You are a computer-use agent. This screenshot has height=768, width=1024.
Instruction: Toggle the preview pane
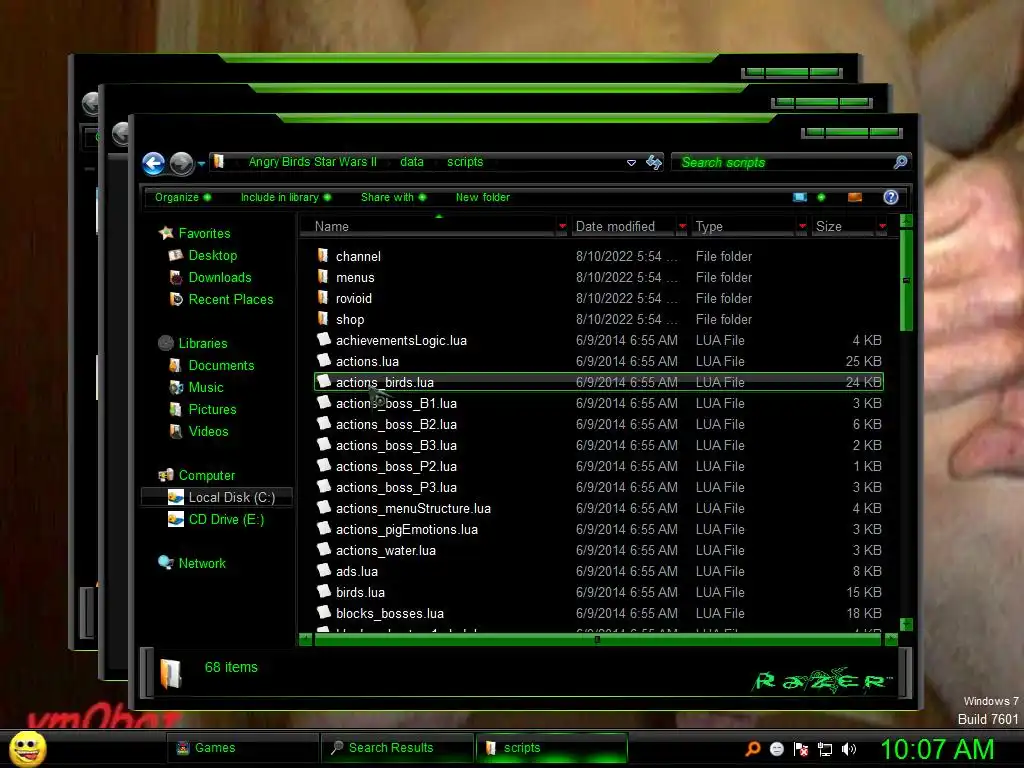point(855,197)
